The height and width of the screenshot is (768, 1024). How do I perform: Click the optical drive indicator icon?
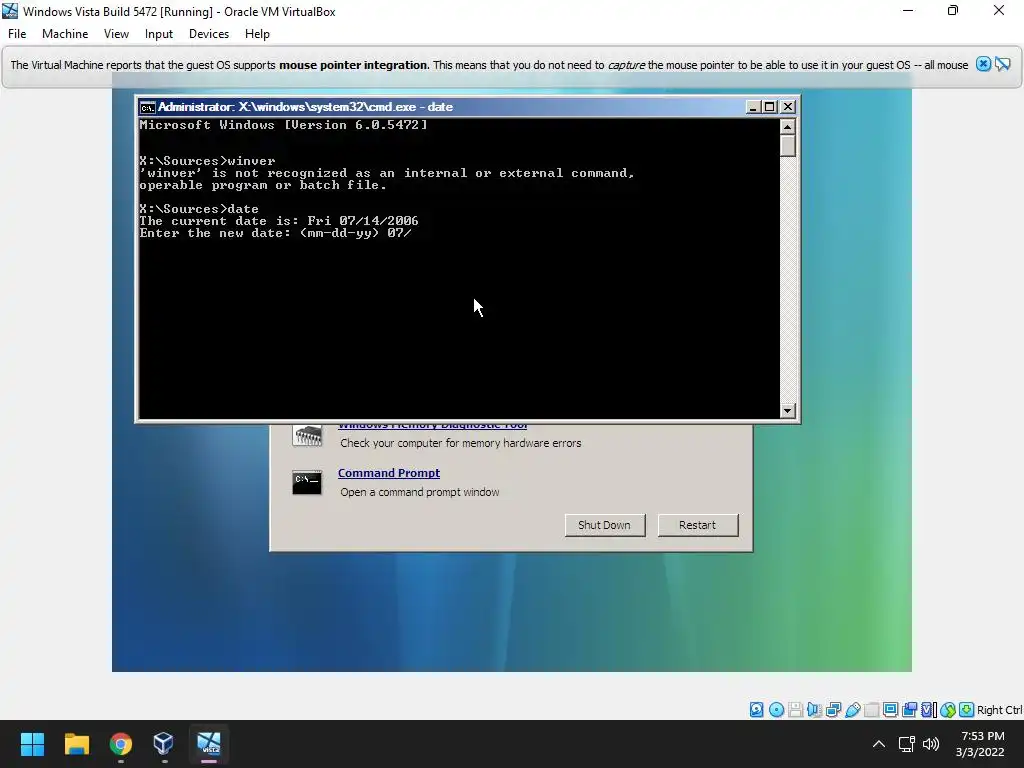click(776, 710)
